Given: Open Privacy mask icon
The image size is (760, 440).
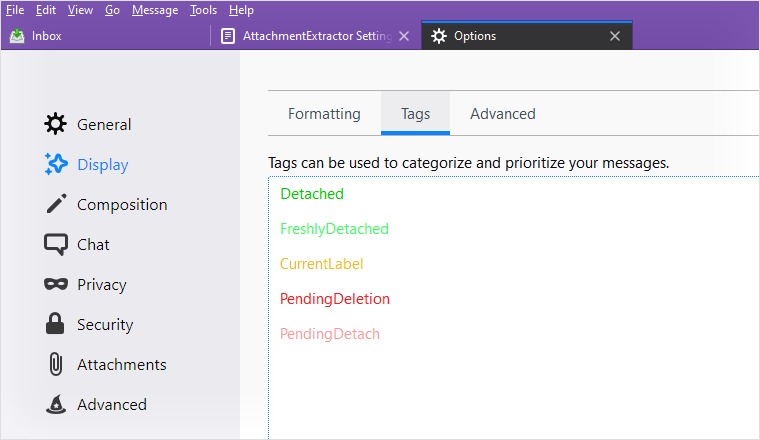Looking at the screenshot, I should tap(56, 284).
